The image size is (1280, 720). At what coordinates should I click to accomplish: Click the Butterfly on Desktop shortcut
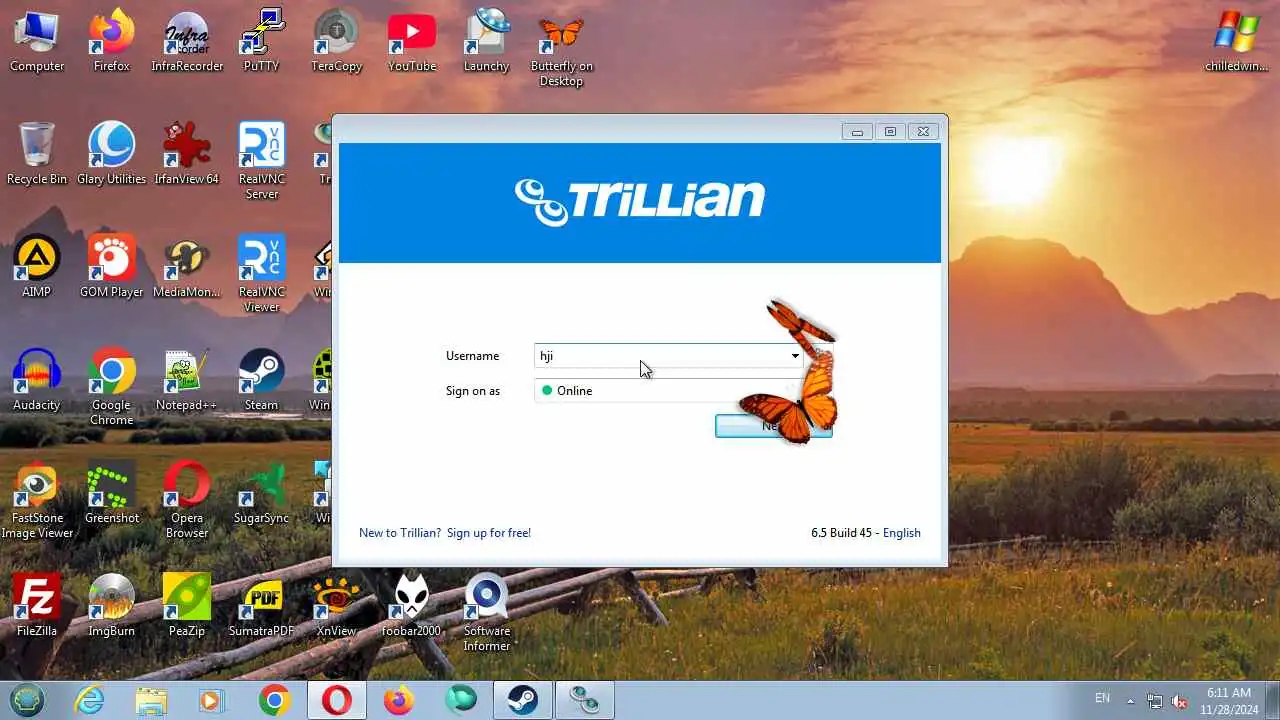pyautogui.click(x=561, y=49)
